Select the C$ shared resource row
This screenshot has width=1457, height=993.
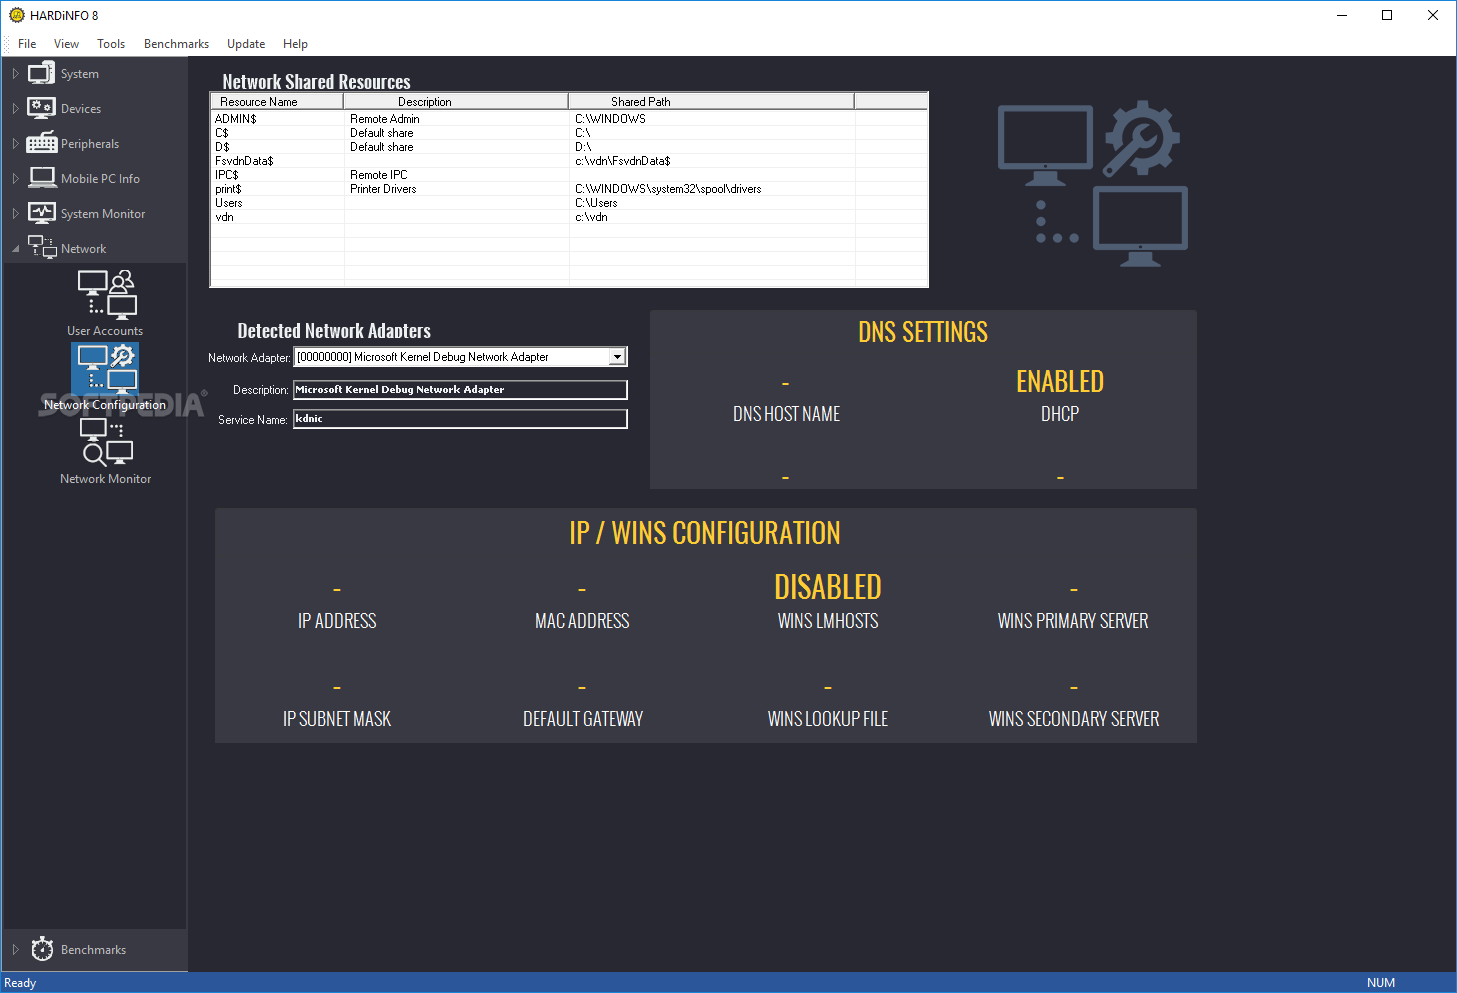[x=569, y=132]
